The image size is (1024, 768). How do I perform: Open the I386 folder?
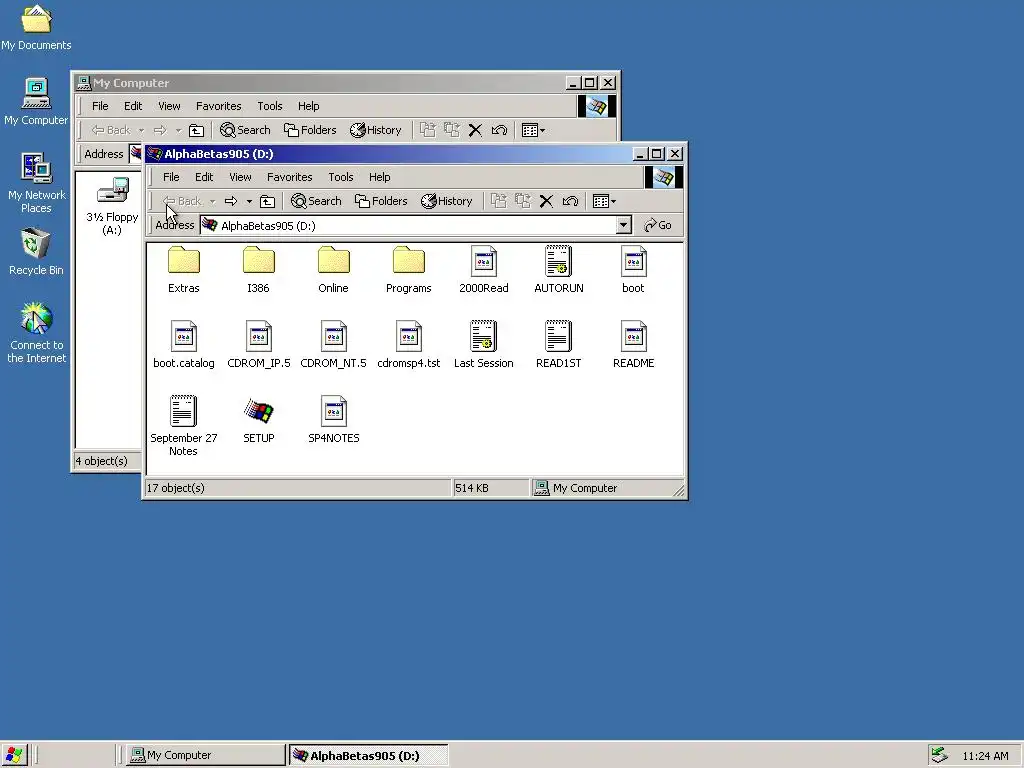pyautogui.click(x=259, y=270)
